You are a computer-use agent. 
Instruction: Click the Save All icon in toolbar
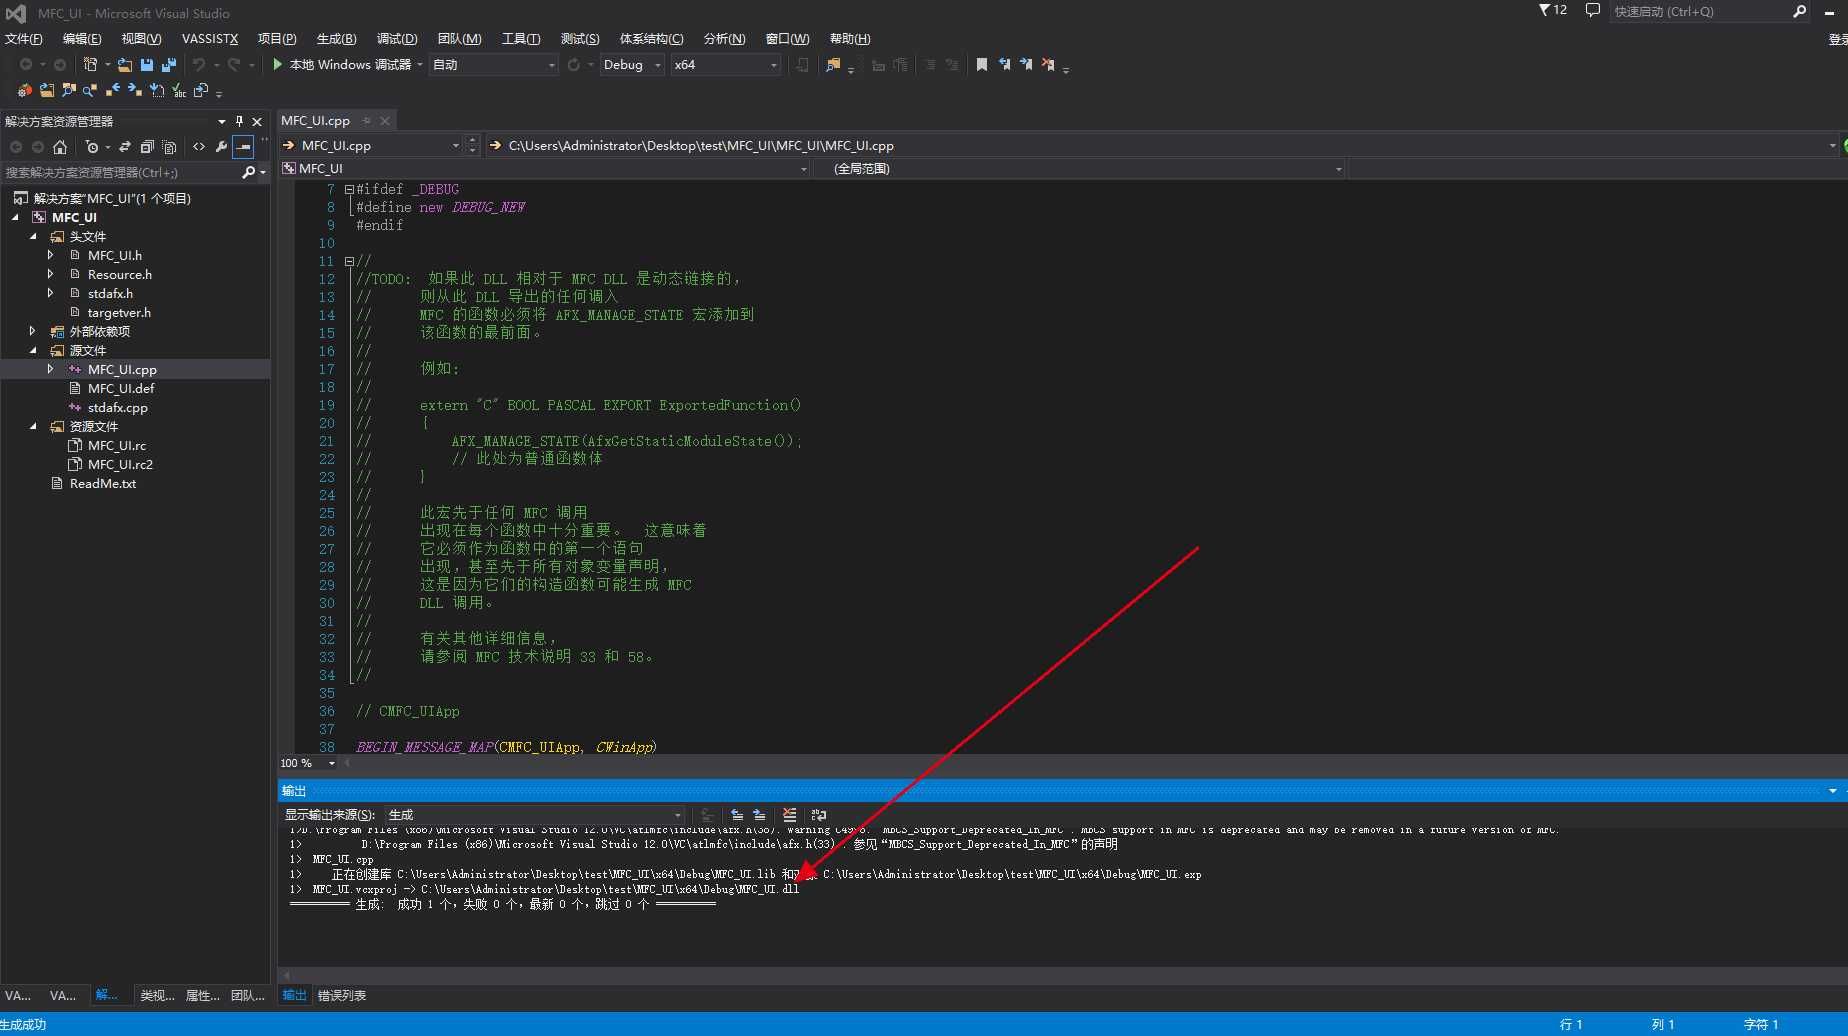click(x=169, y=64)
